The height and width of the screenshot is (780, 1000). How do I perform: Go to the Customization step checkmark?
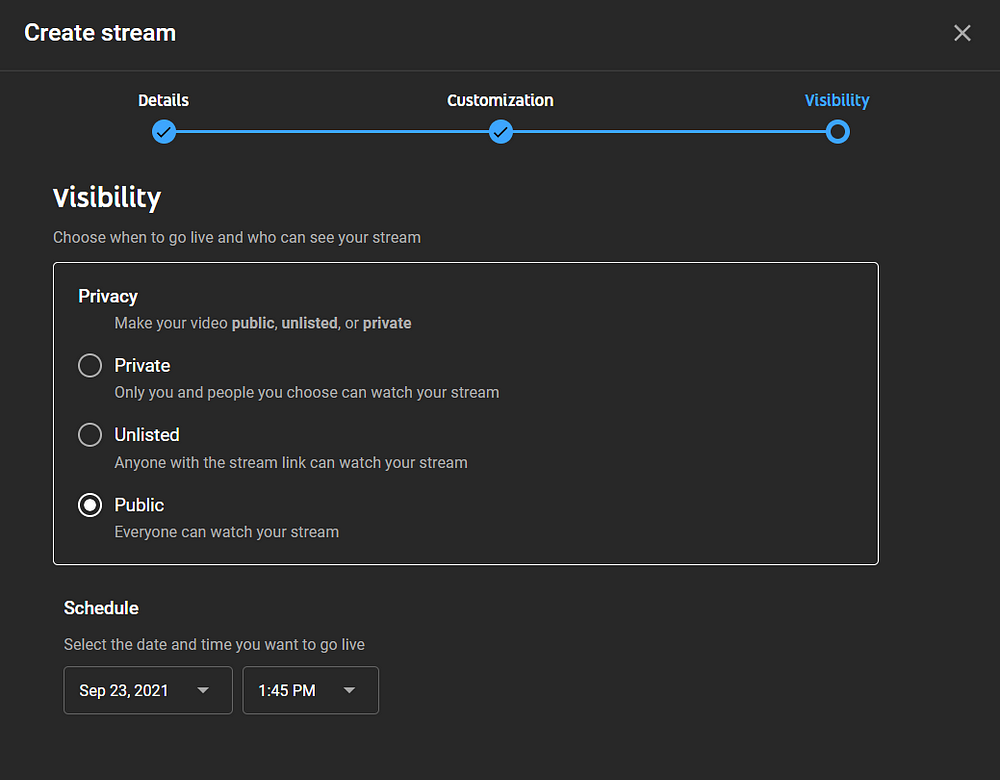(501, 132)
